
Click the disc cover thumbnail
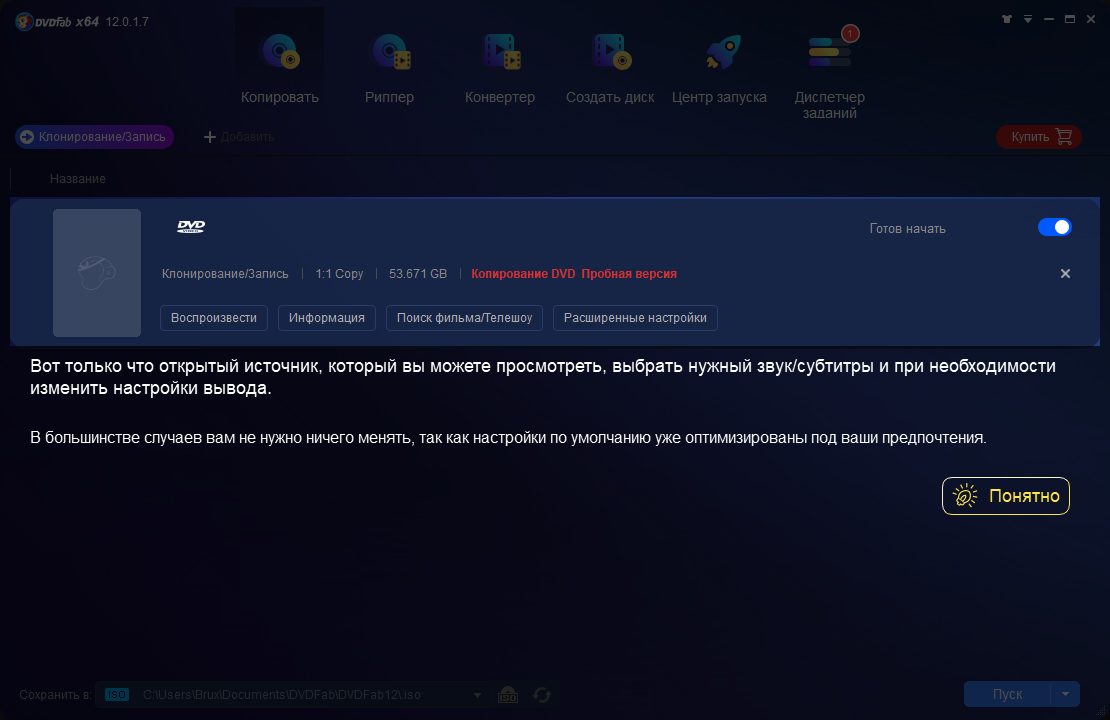pyautogui.click(x=97, y=273)
